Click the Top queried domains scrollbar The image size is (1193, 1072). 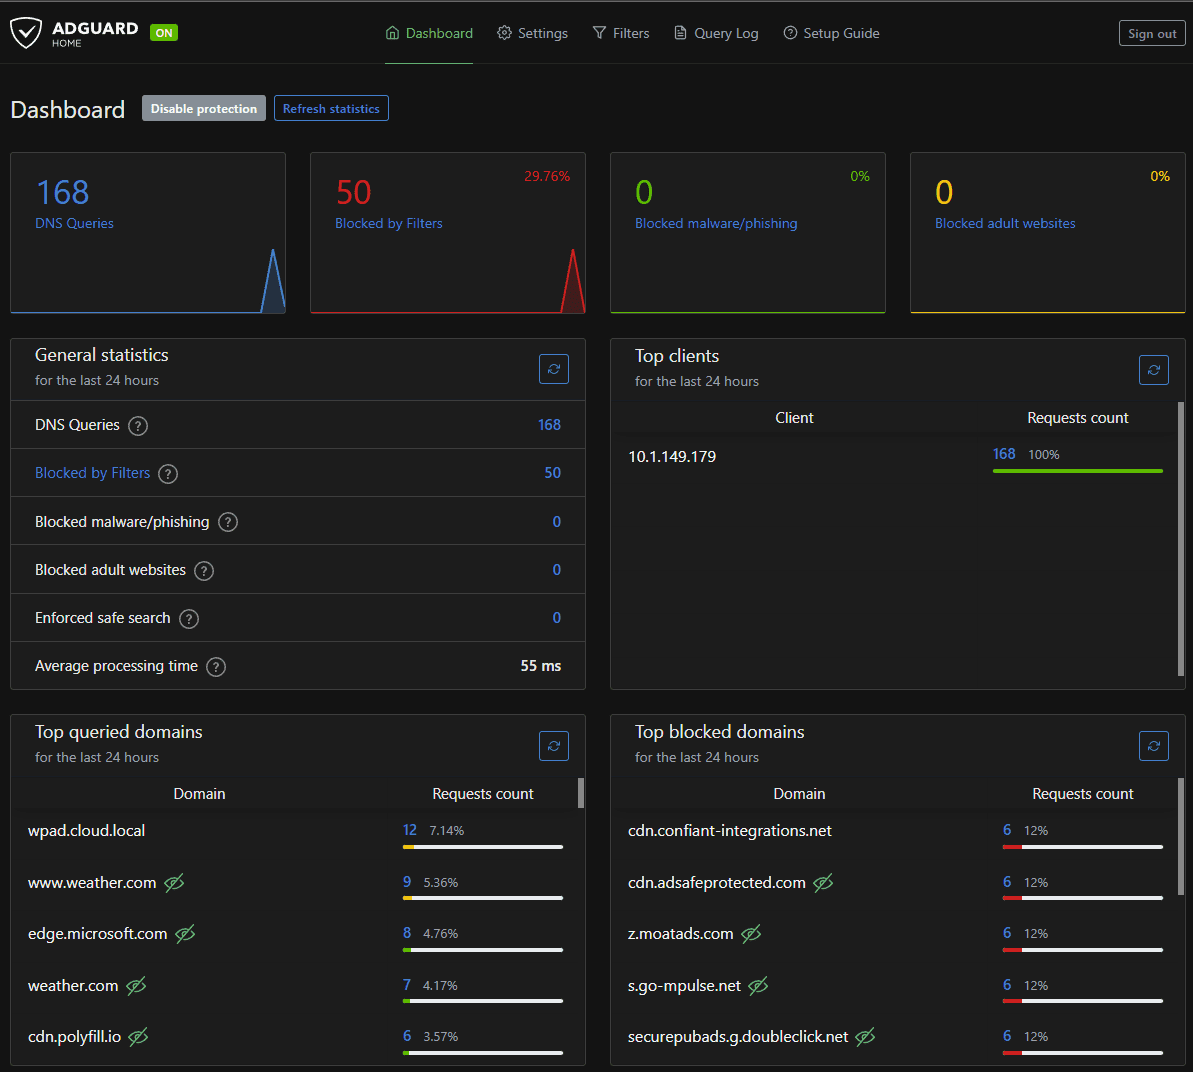click(581, 793)
